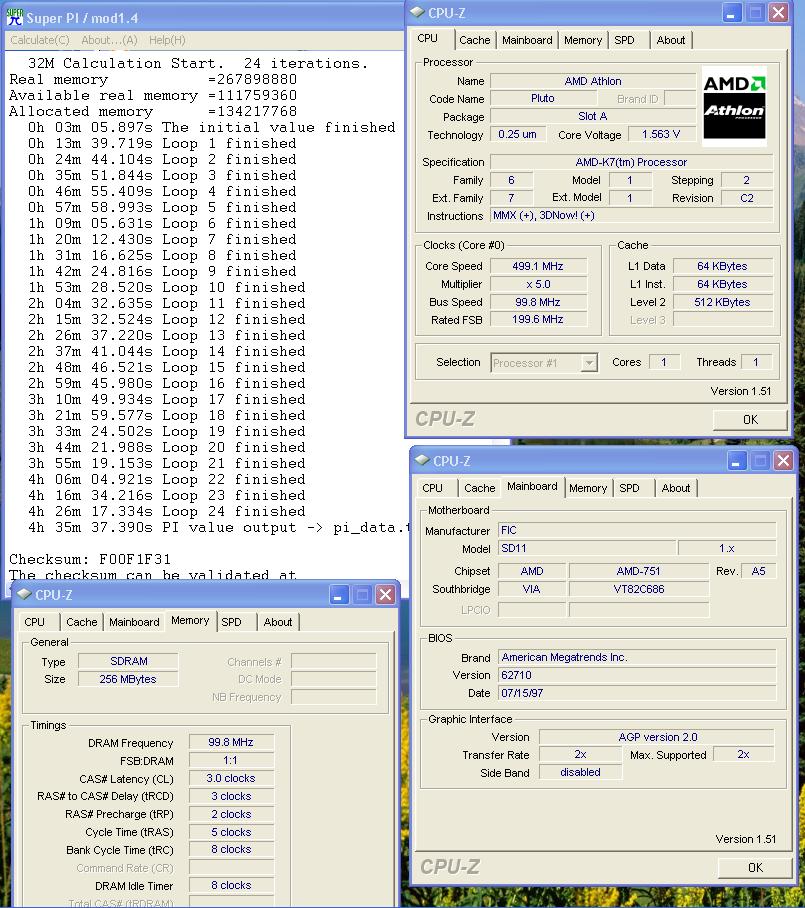This screenshot has height=908, width=805.
Task: Open the Help(H) menu in Super PI
Action: [x=167, y=40]
